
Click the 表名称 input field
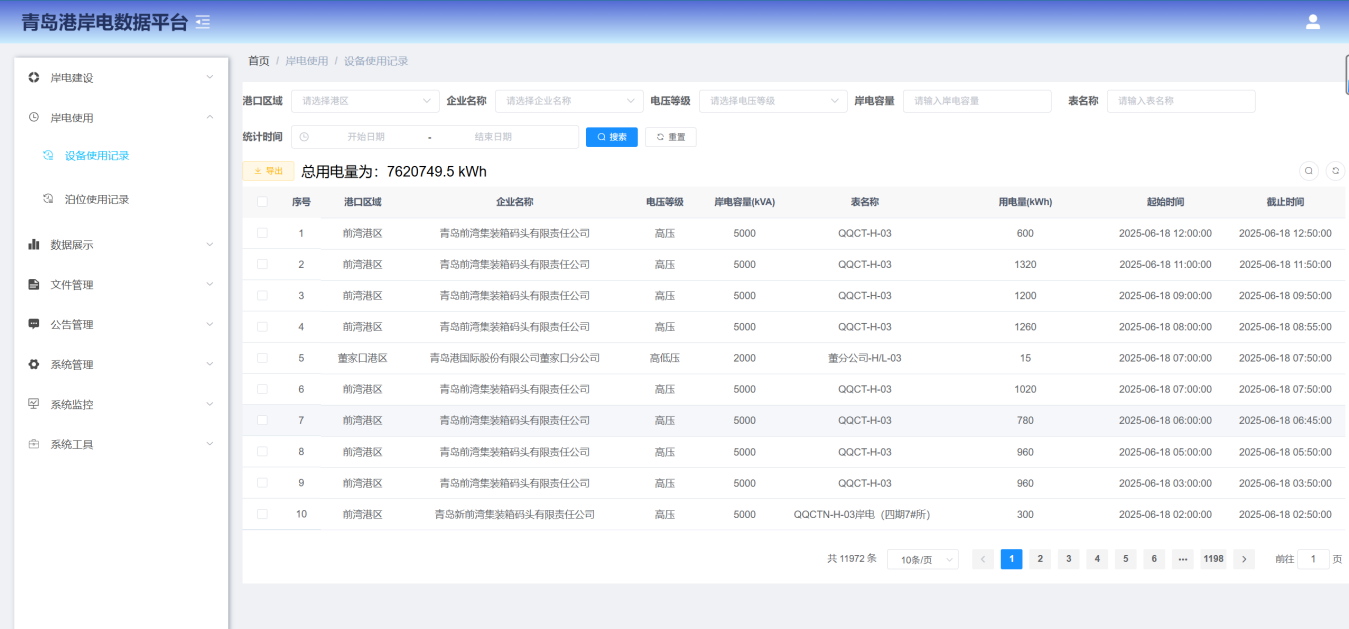[x=1181, y=101]
